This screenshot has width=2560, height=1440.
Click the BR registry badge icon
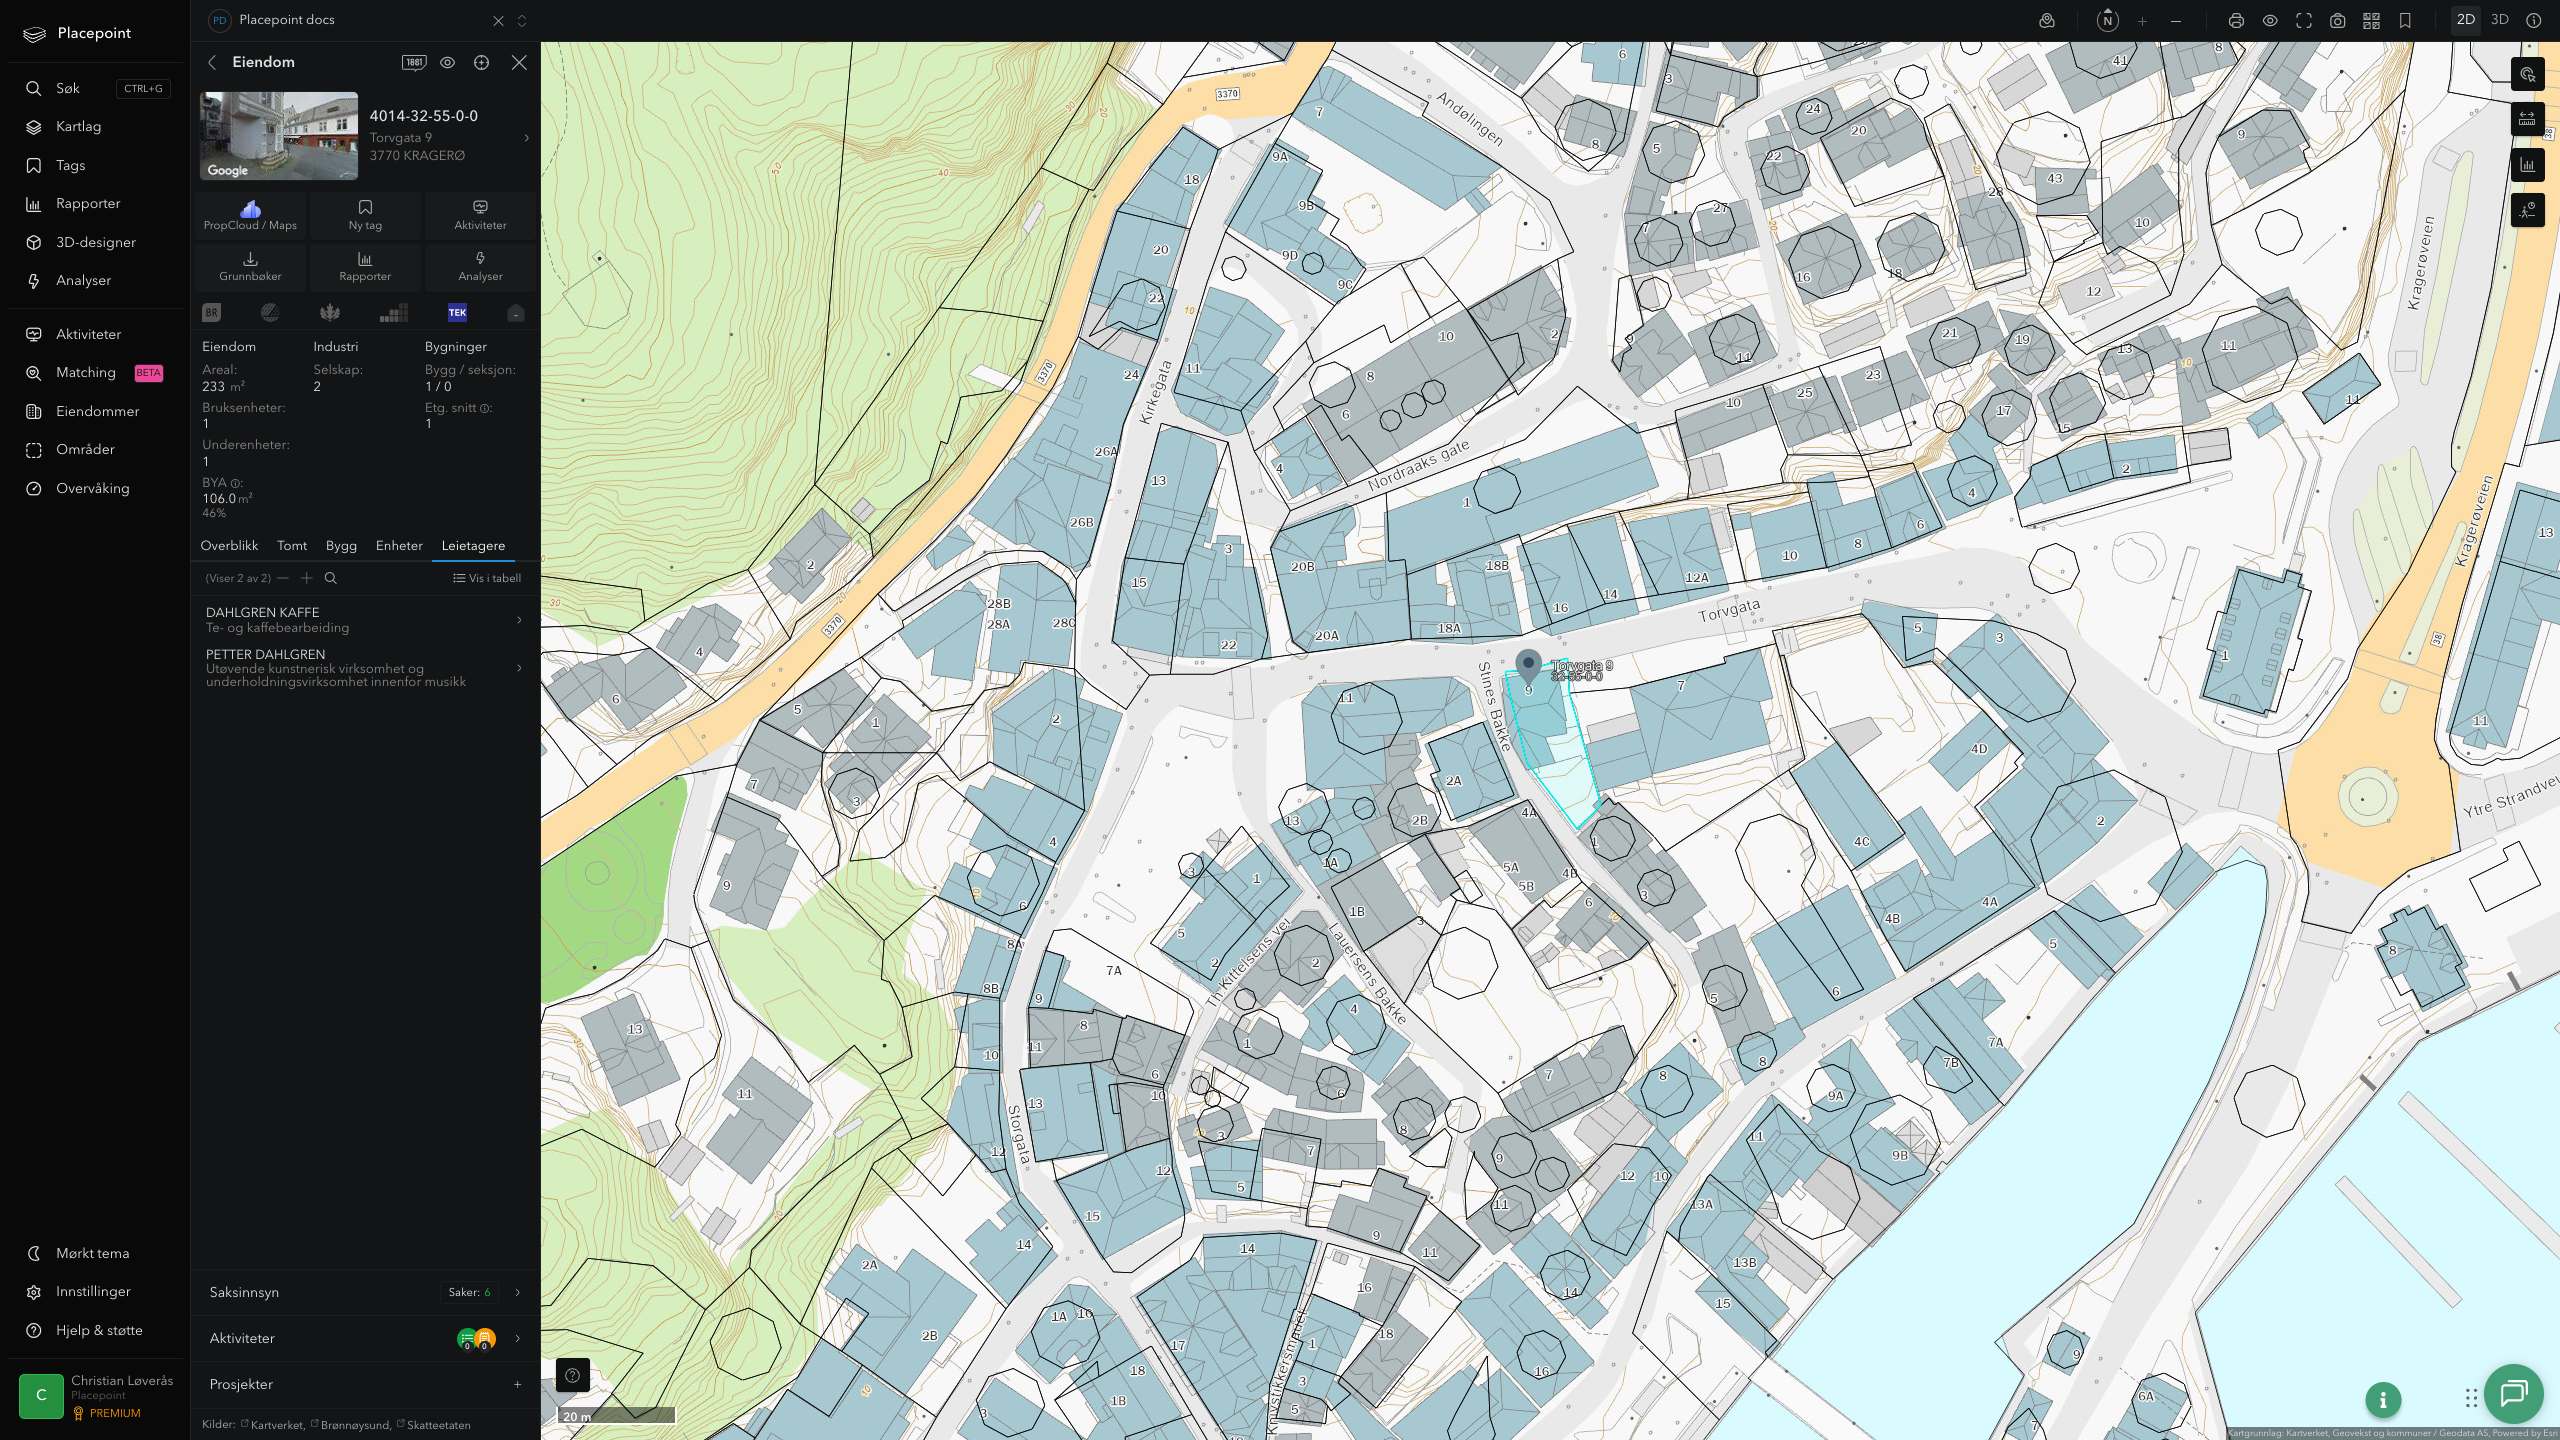pos(211,313)
